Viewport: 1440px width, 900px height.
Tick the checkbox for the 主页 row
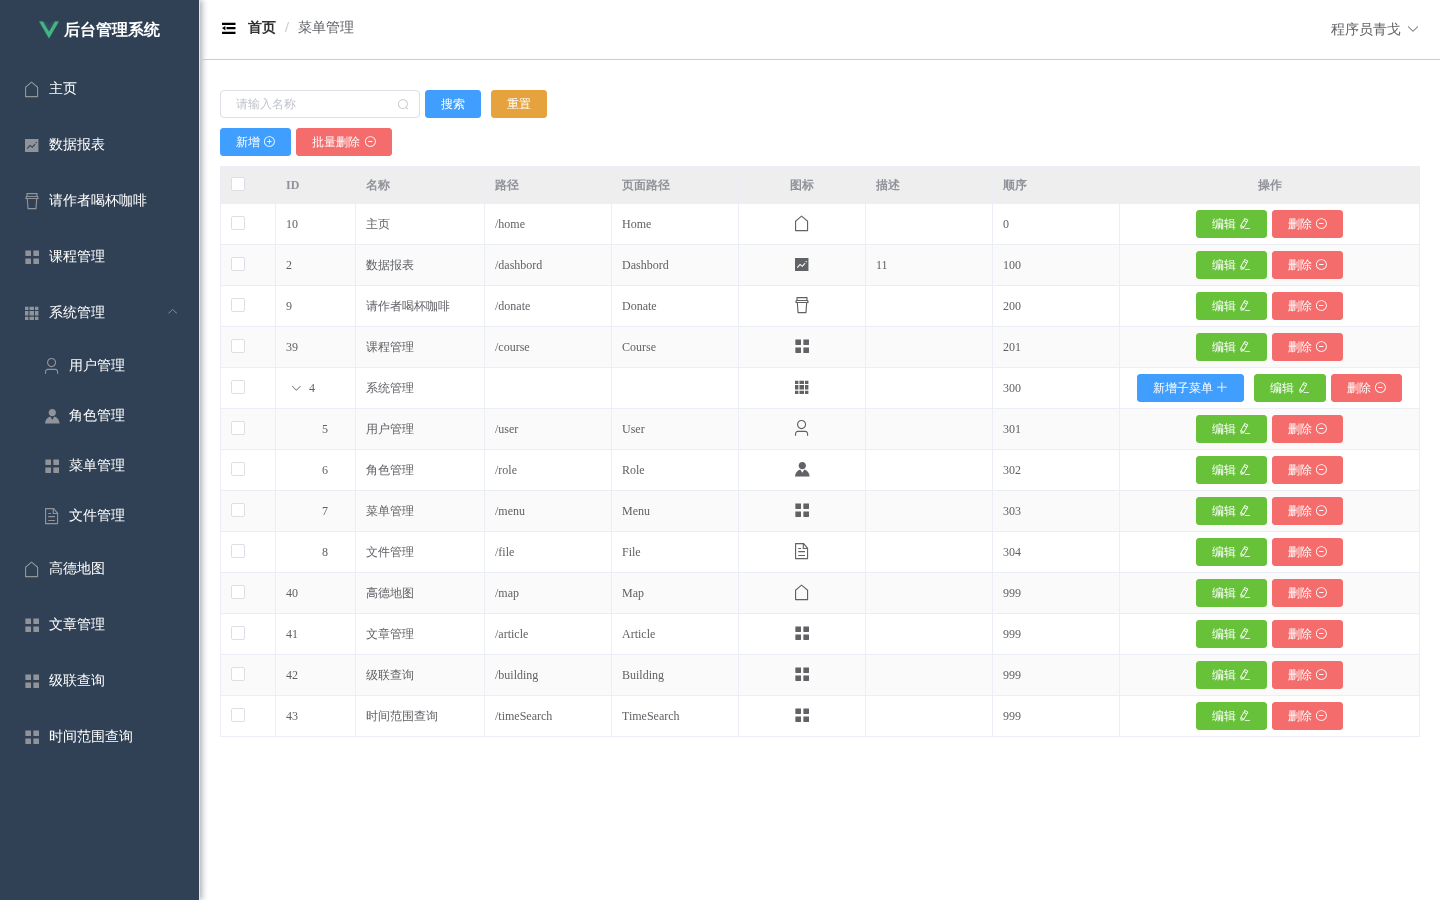tap(238, 223)
